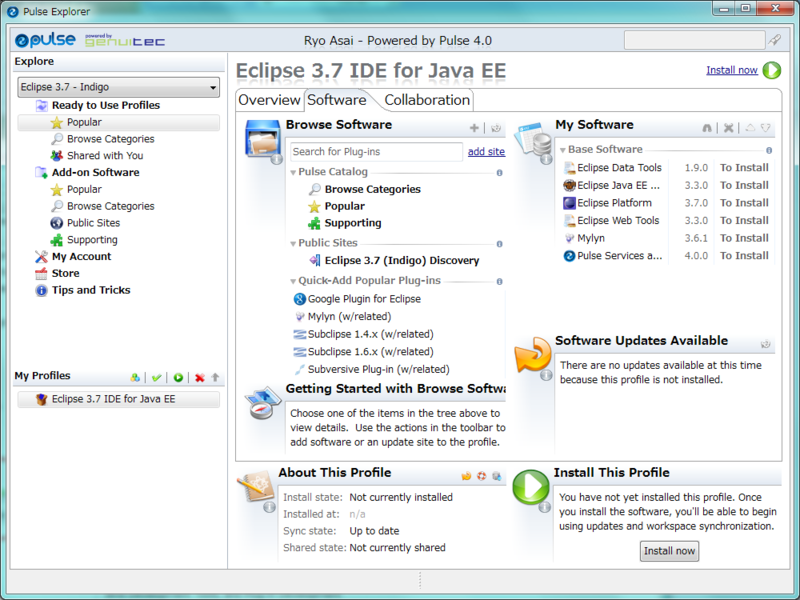Click the info icon on Quick-Add Popular Plug-ins row
The image size is (800, 600).
pos(499,282)
